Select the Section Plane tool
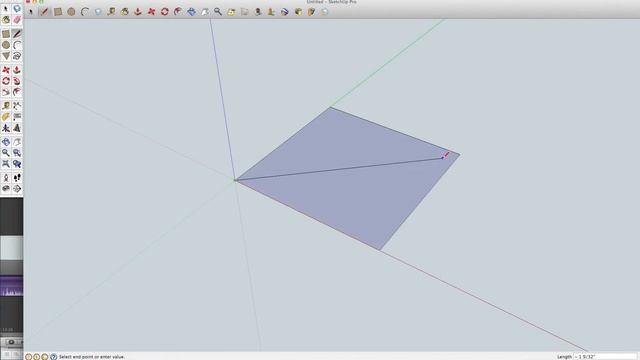 17,189
